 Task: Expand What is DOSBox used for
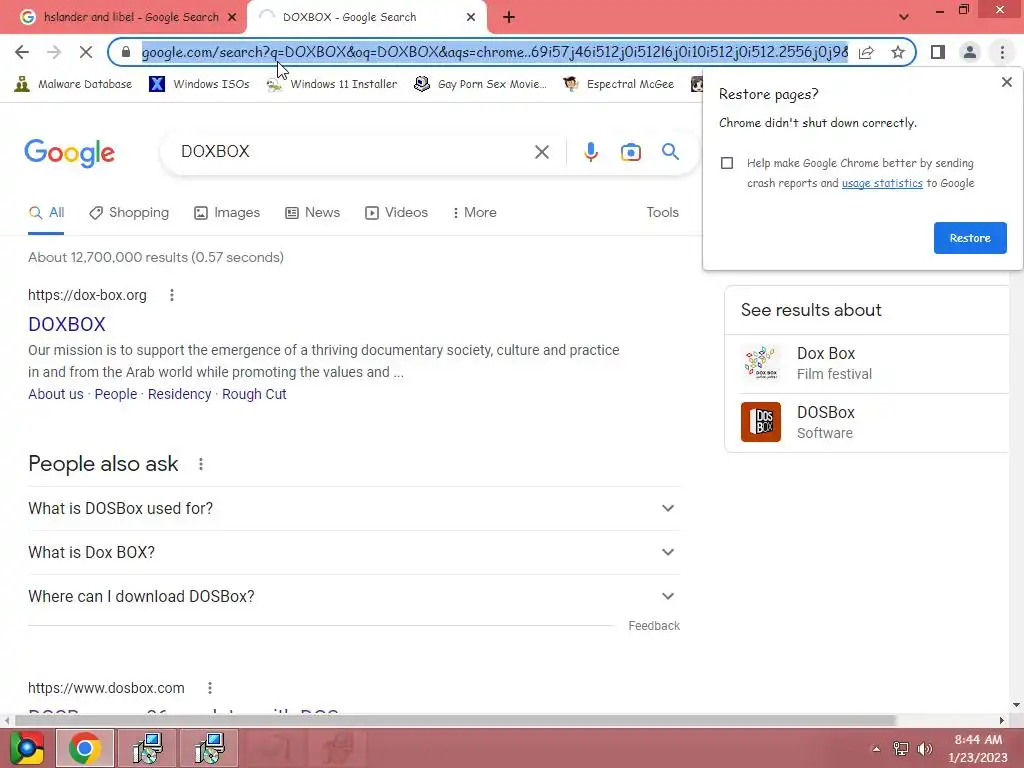[354, 508]
